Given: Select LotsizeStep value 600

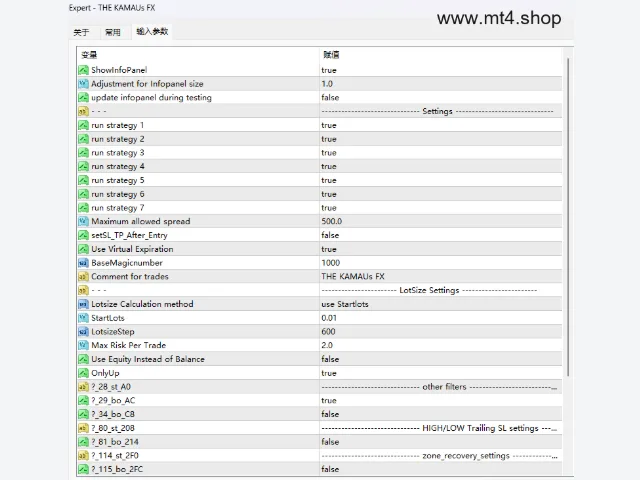Looking at the screenshot, I should [328, 332].
